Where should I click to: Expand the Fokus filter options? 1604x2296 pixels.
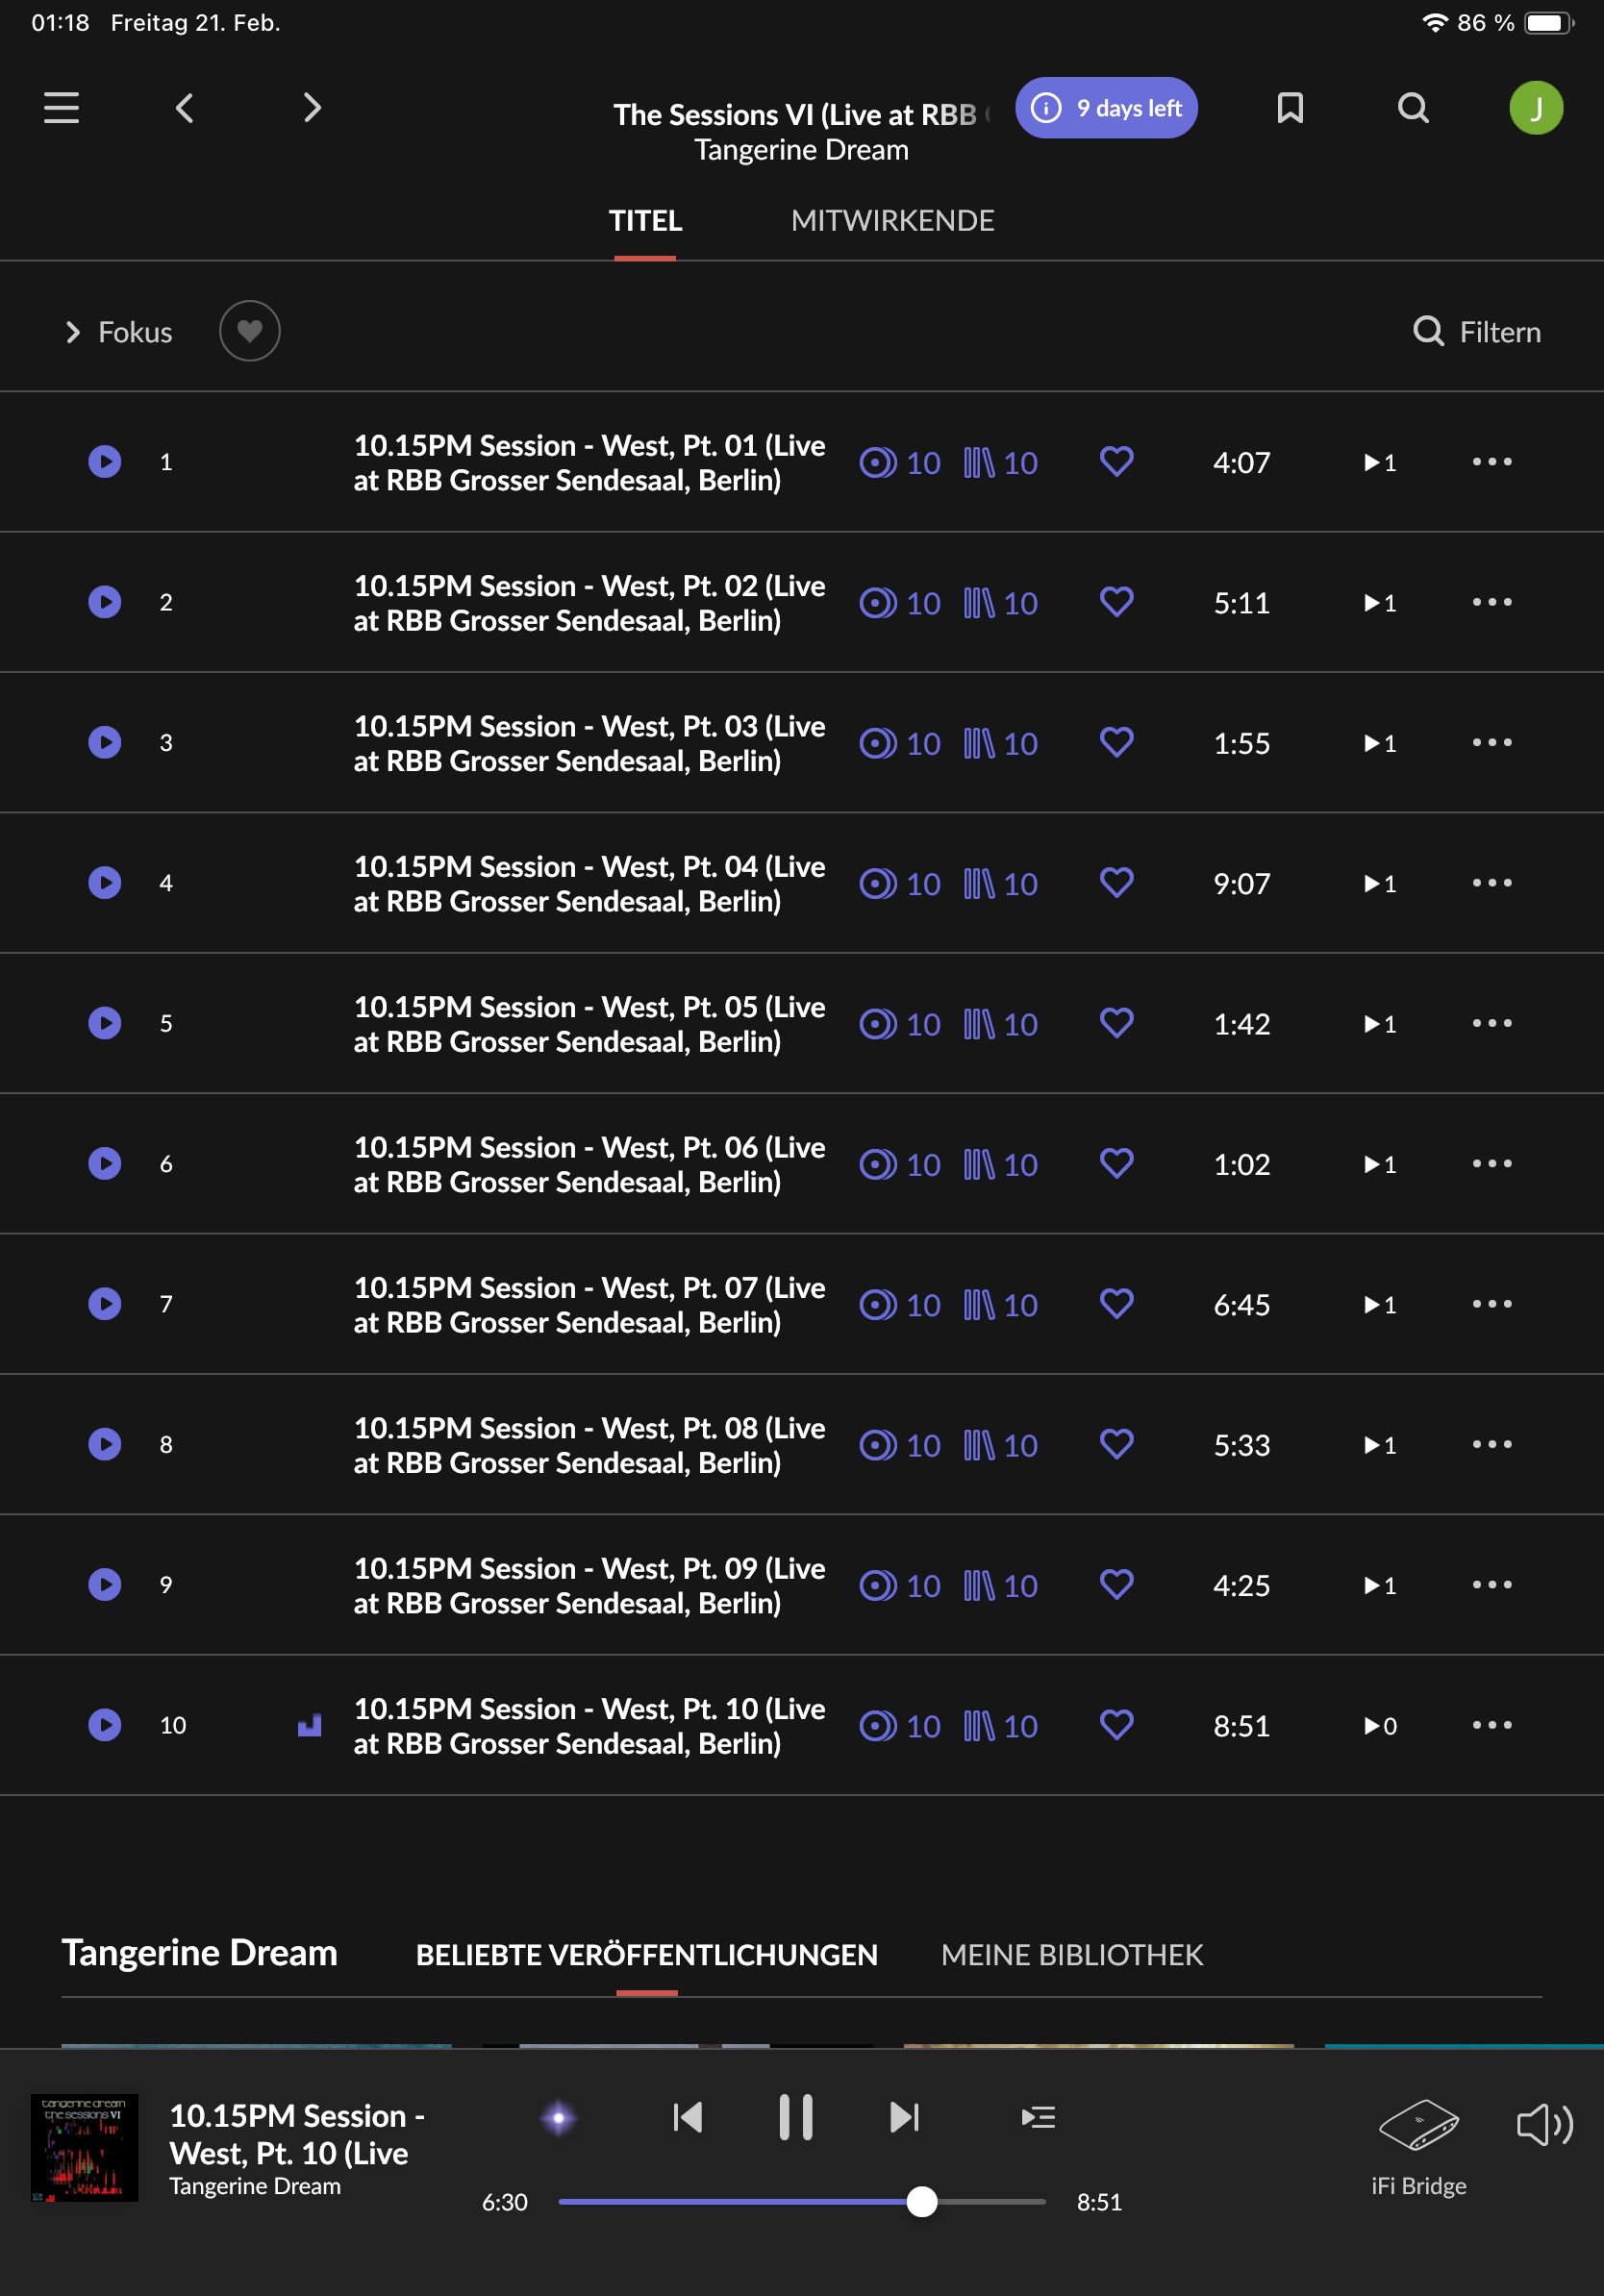click(x=118, y=332)
